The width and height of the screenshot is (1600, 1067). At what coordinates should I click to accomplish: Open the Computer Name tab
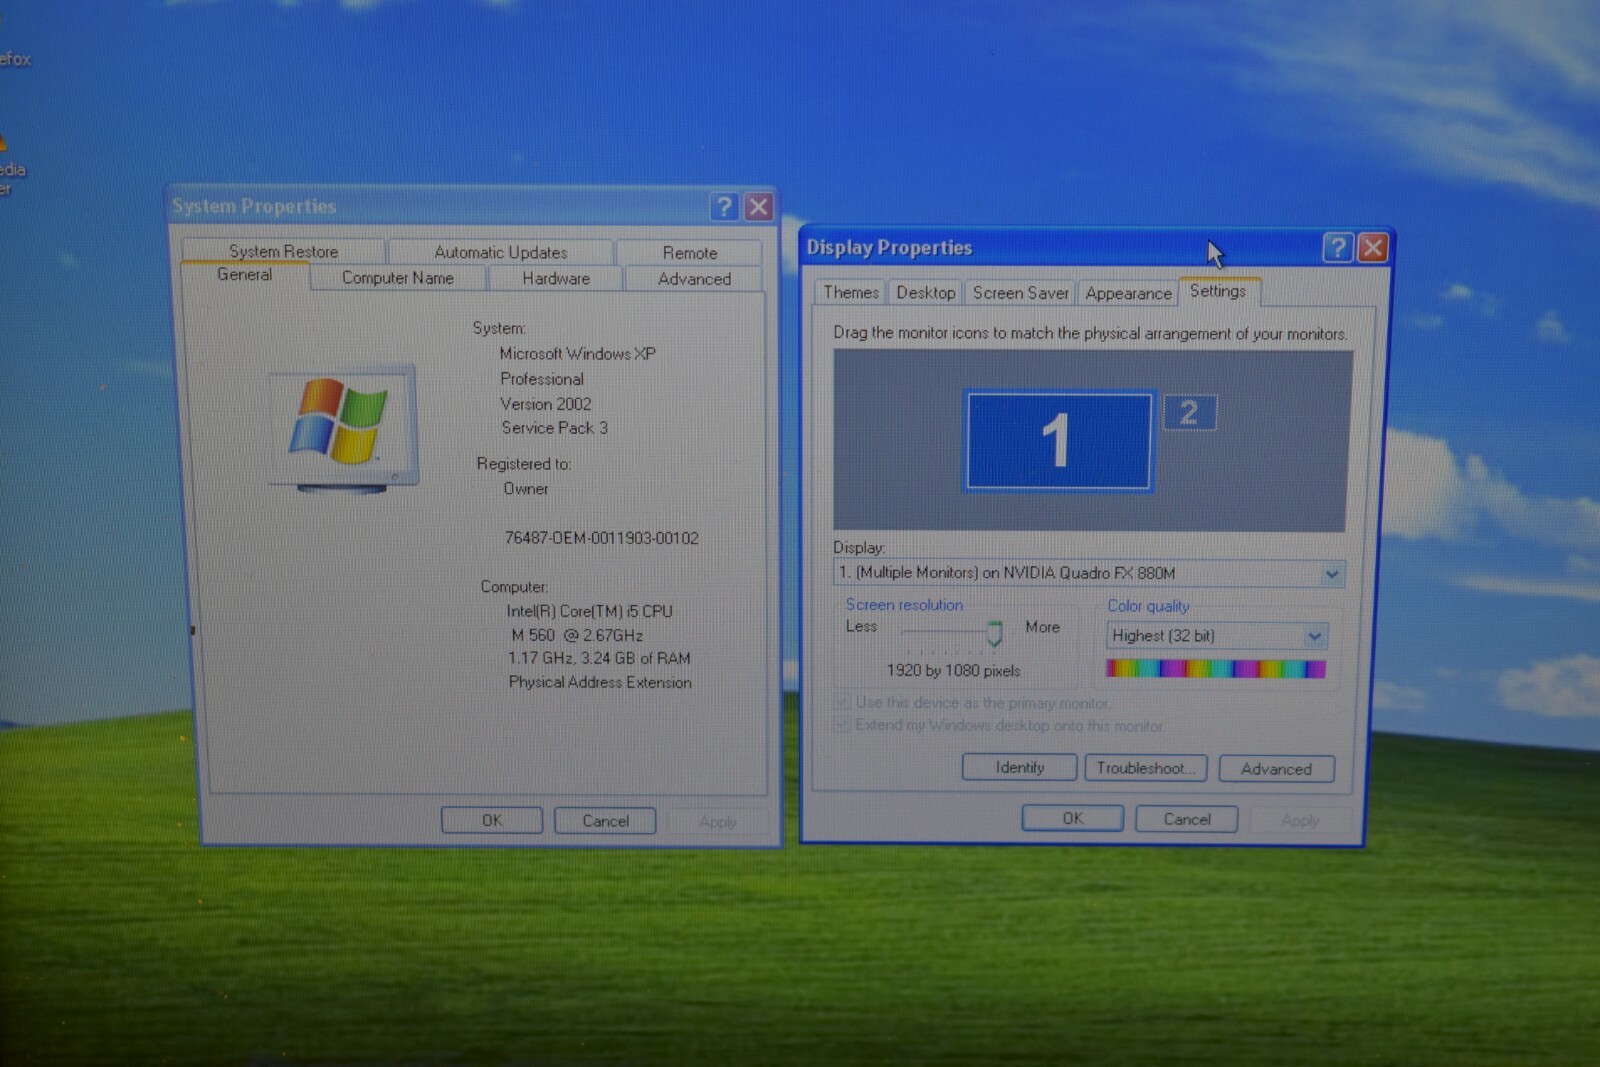click(x=398, y=278)
